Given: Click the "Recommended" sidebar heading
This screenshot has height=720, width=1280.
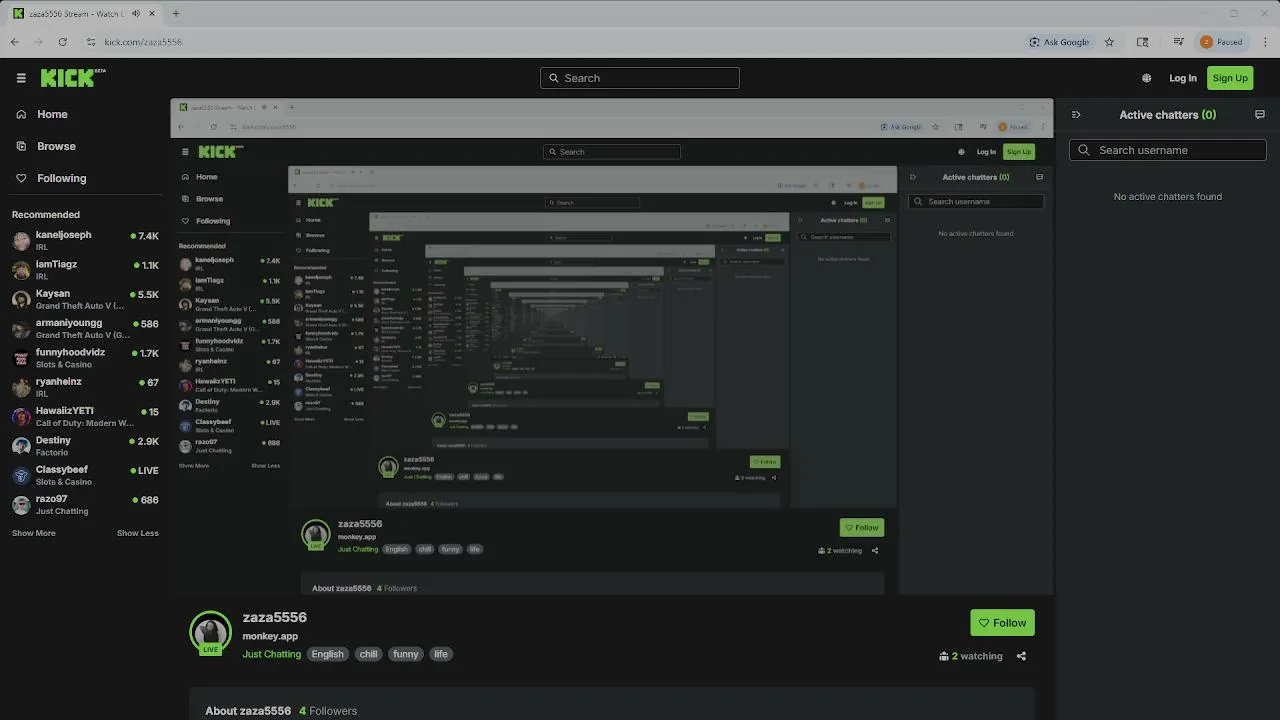Looking at the screenshot, I should (x=46, y=214).
